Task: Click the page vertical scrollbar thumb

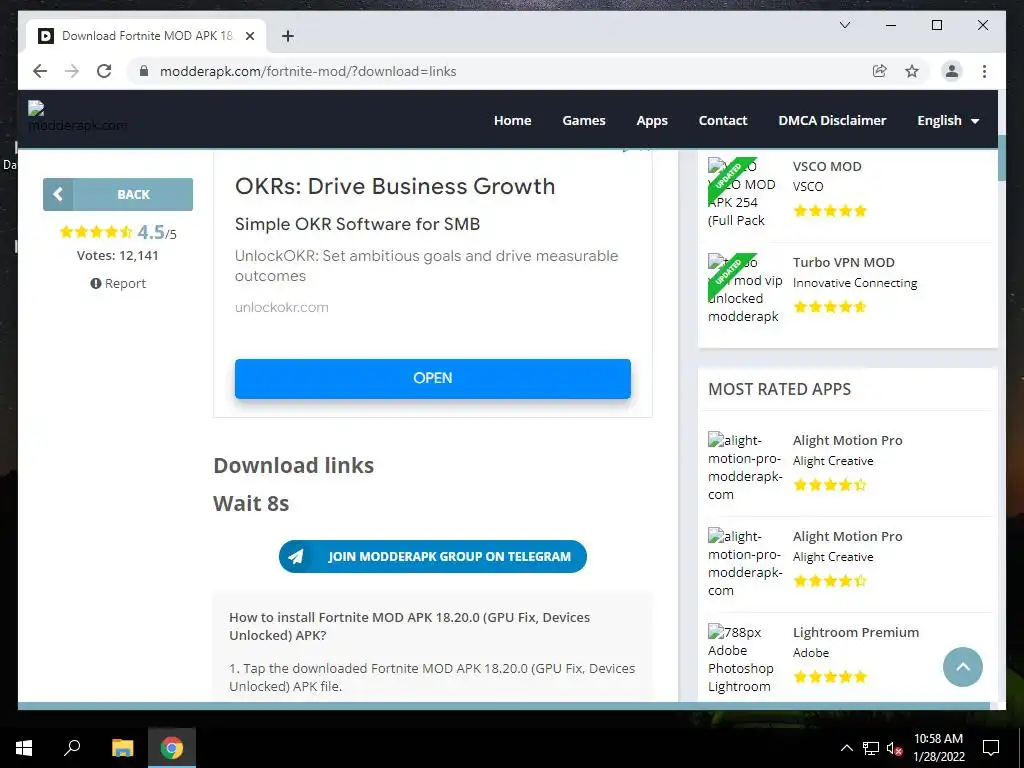Action: (1001, 158)
